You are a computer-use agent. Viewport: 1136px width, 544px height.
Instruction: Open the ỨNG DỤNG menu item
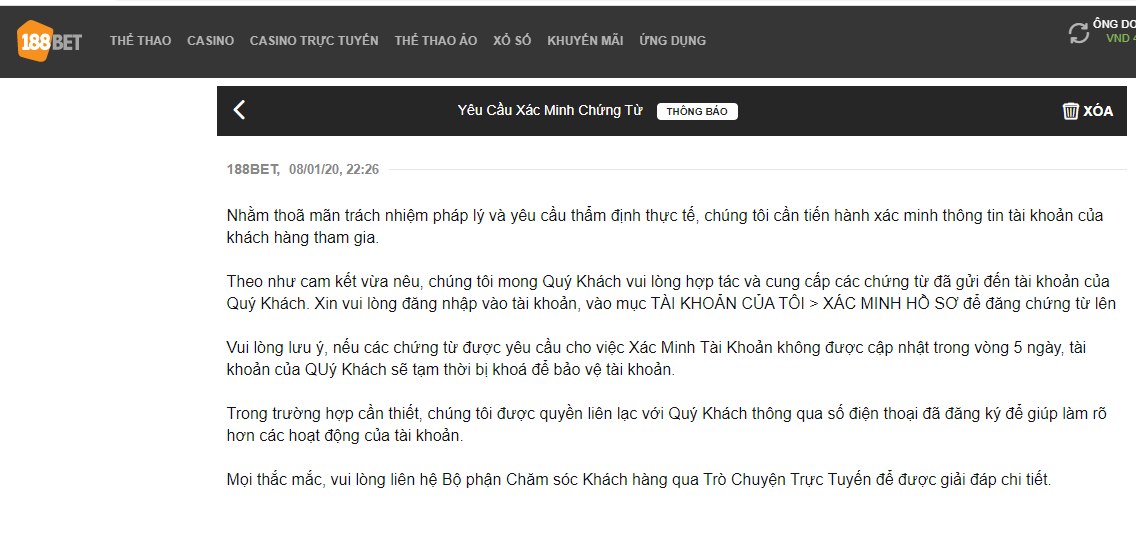672,41
